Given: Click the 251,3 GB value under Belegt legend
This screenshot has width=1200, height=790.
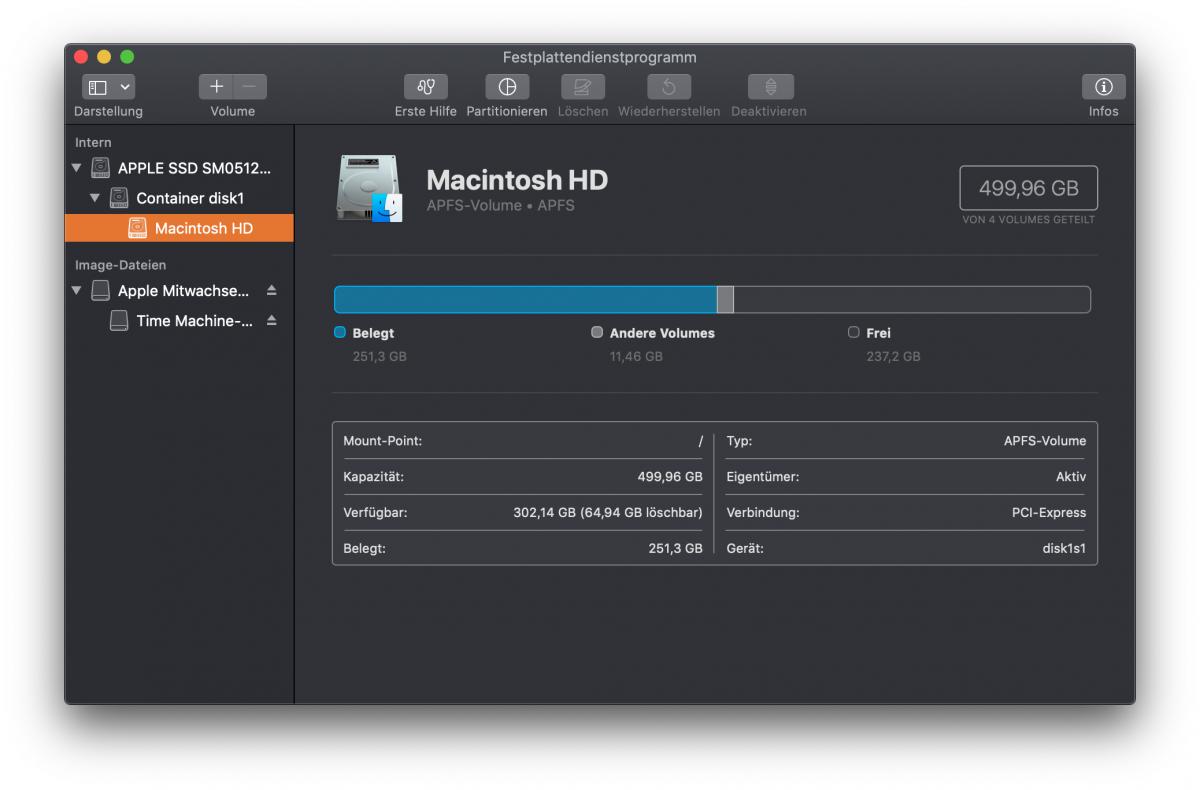Looking at the screenshot, I should (379, 356).
